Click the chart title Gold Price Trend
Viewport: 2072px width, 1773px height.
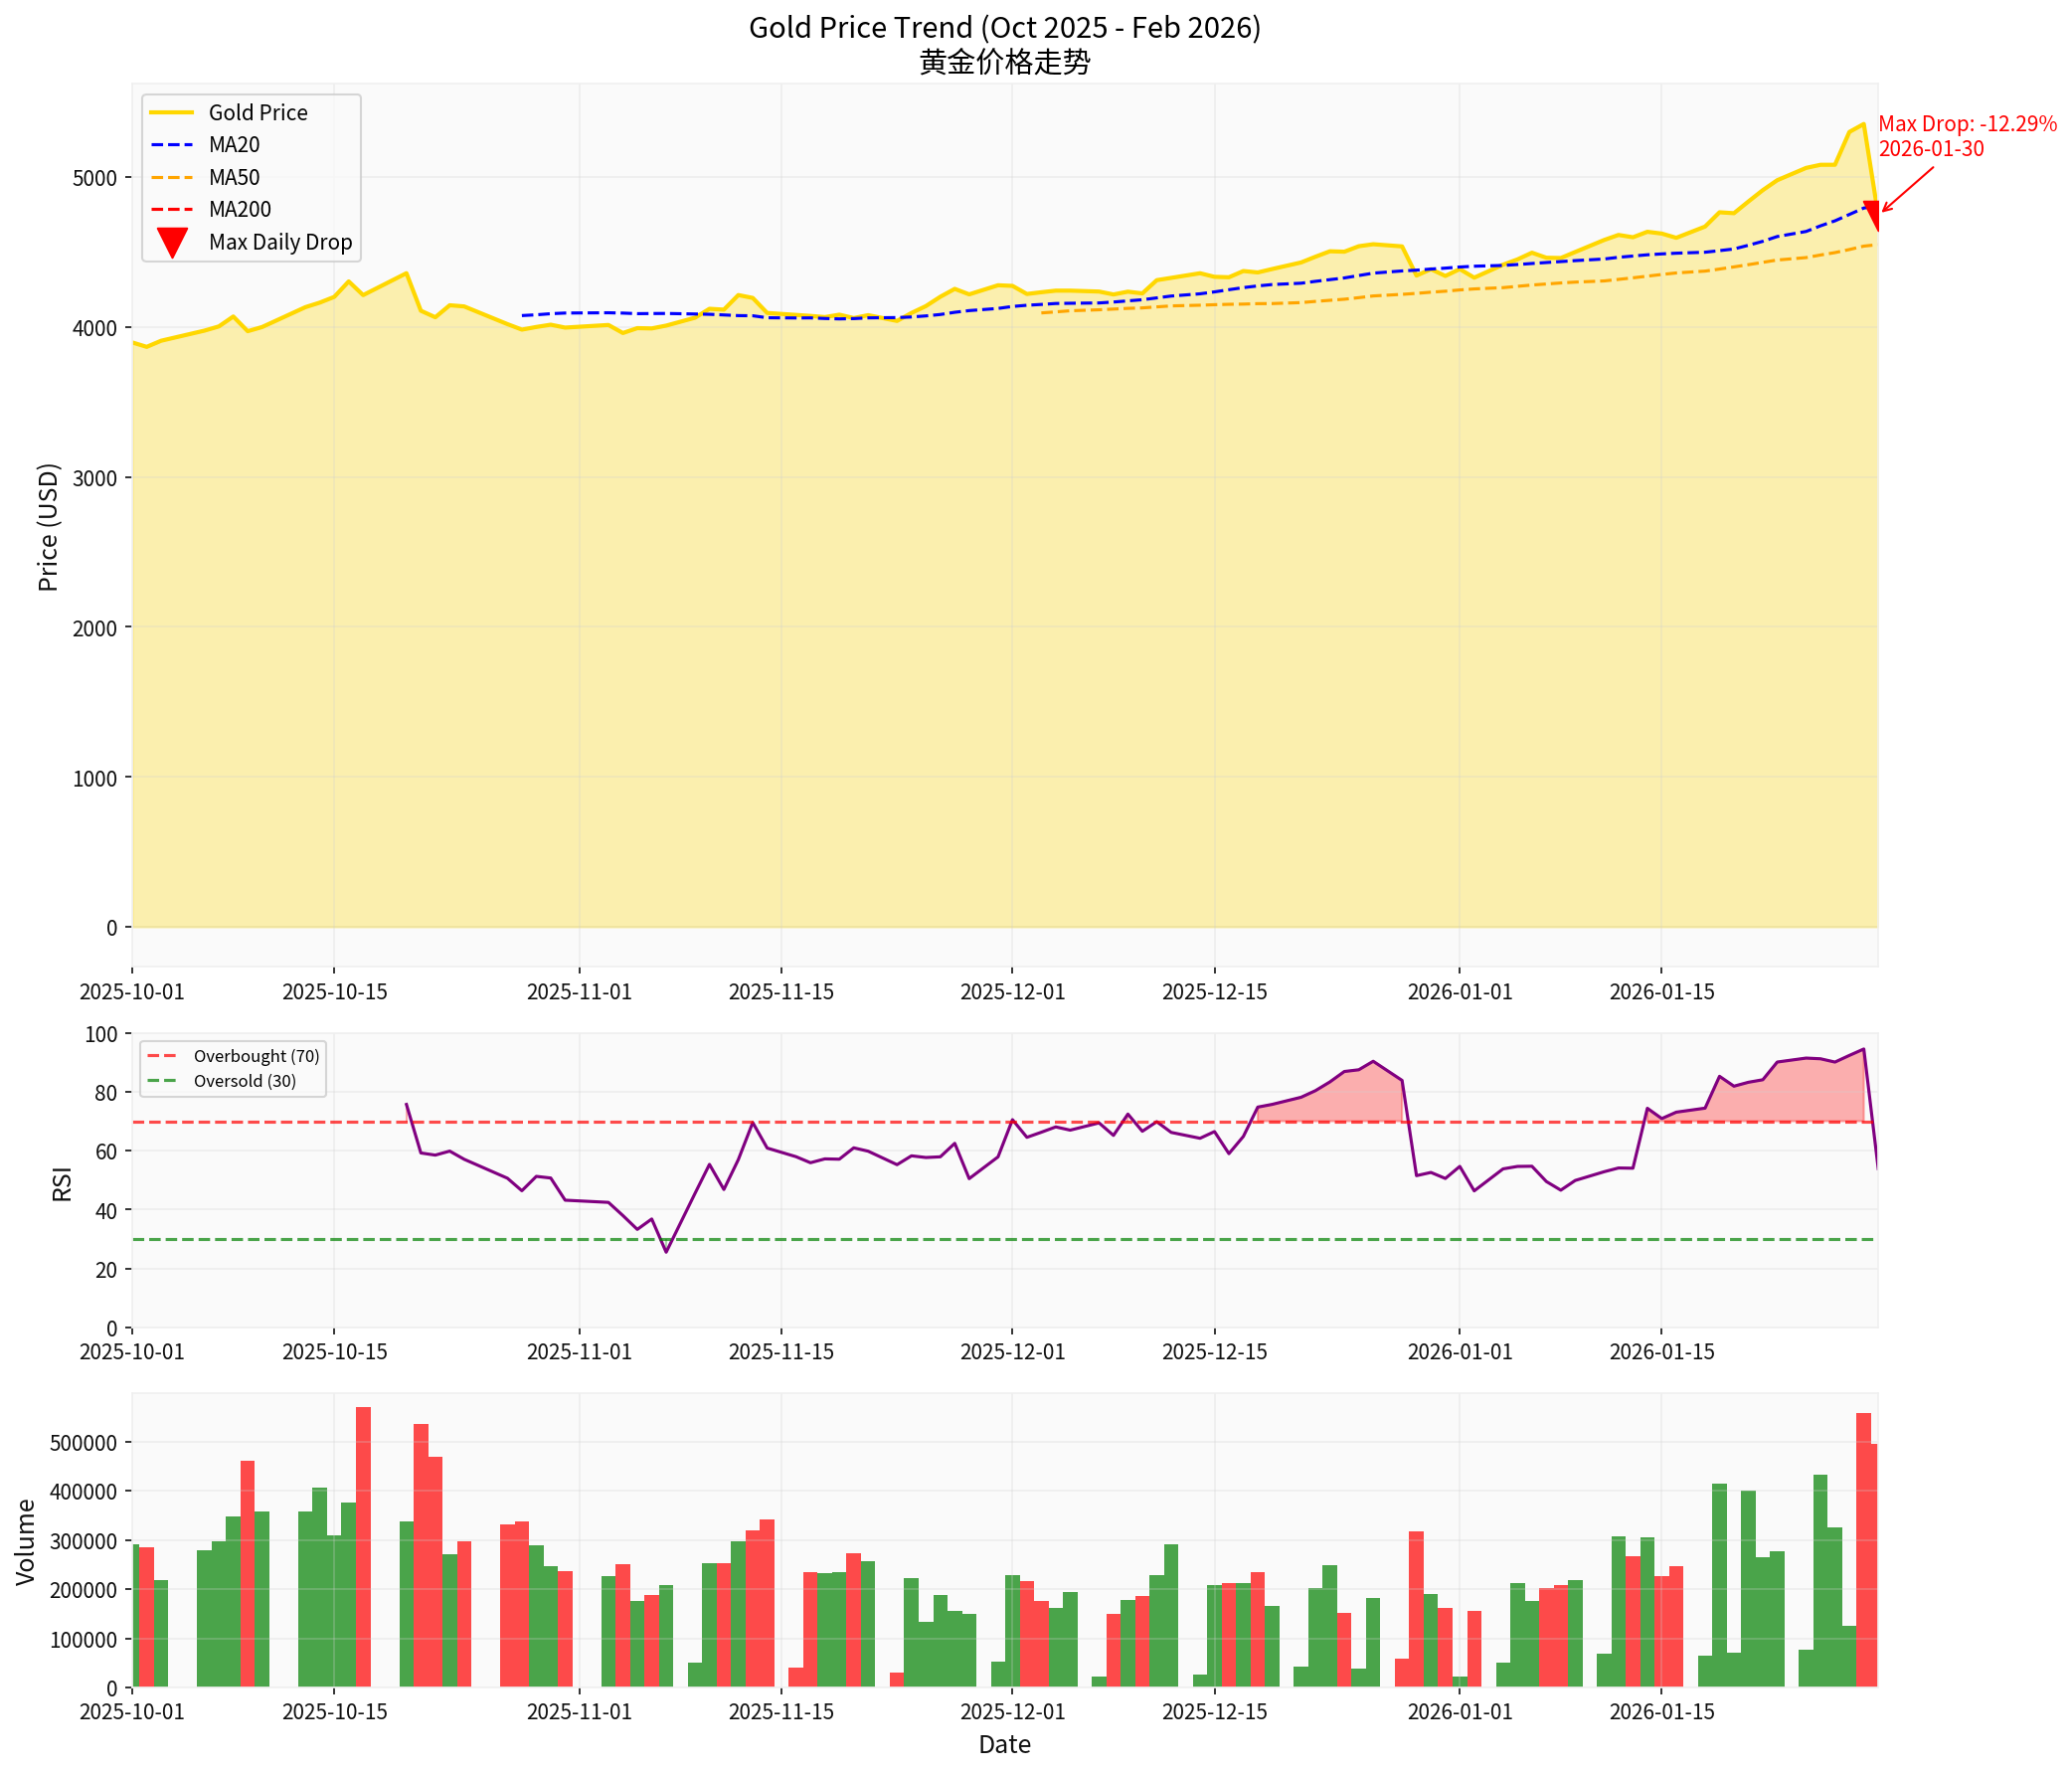1004,28
